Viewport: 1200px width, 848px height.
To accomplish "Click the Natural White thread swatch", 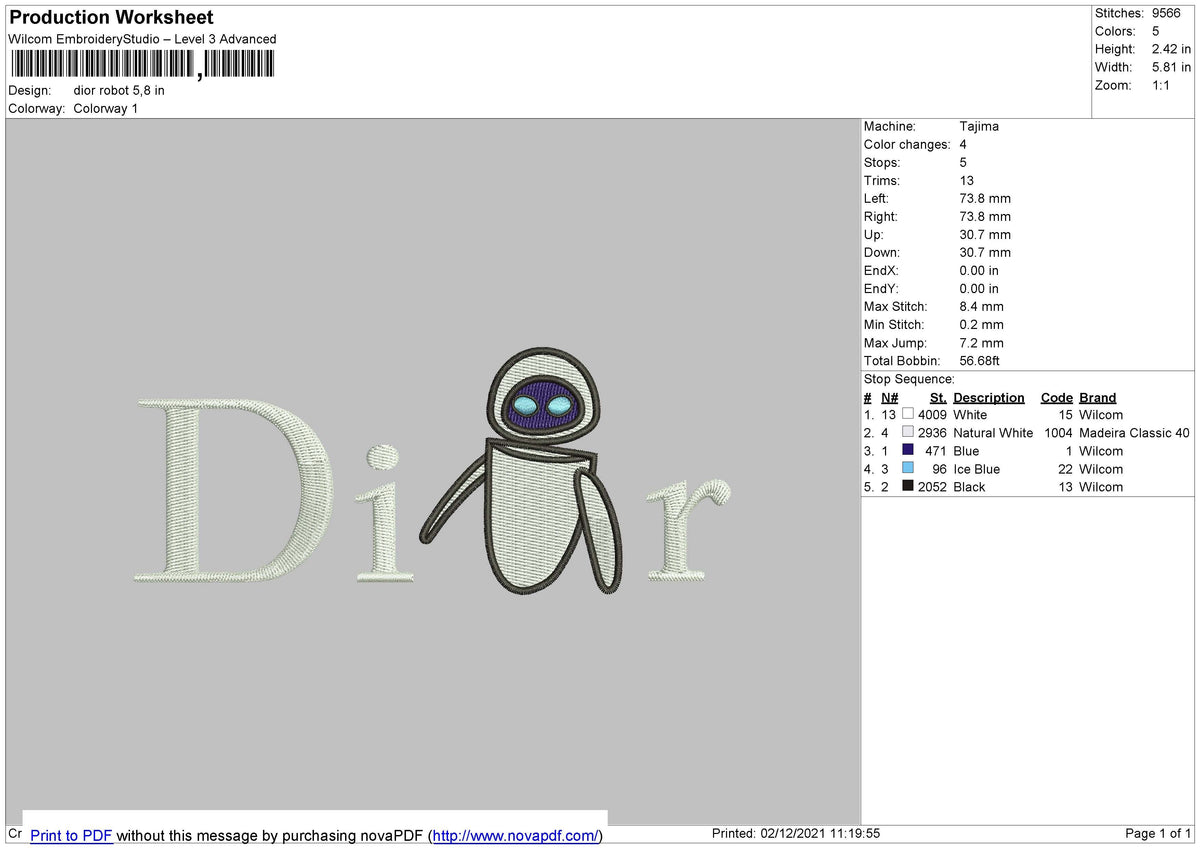I will coord(908,432).
